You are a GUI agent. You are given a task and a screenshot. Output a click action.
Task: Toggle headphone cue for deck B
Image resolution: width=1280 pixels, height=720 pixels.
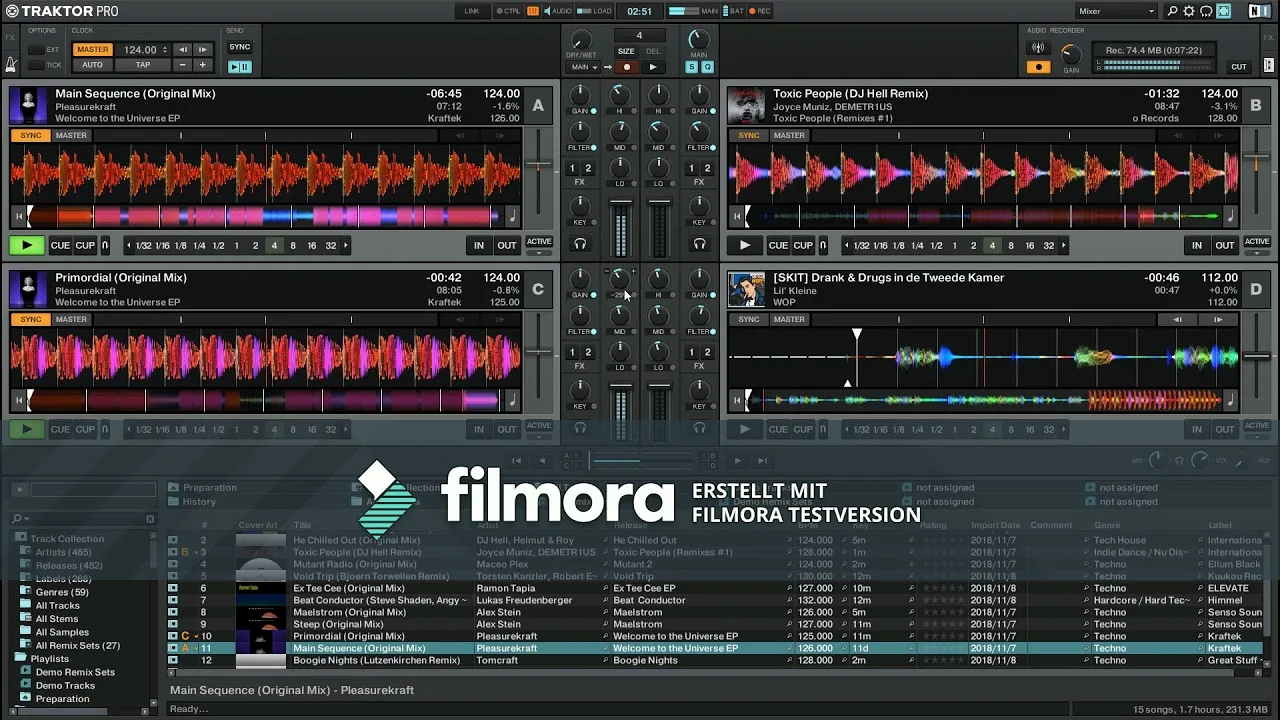699,244
